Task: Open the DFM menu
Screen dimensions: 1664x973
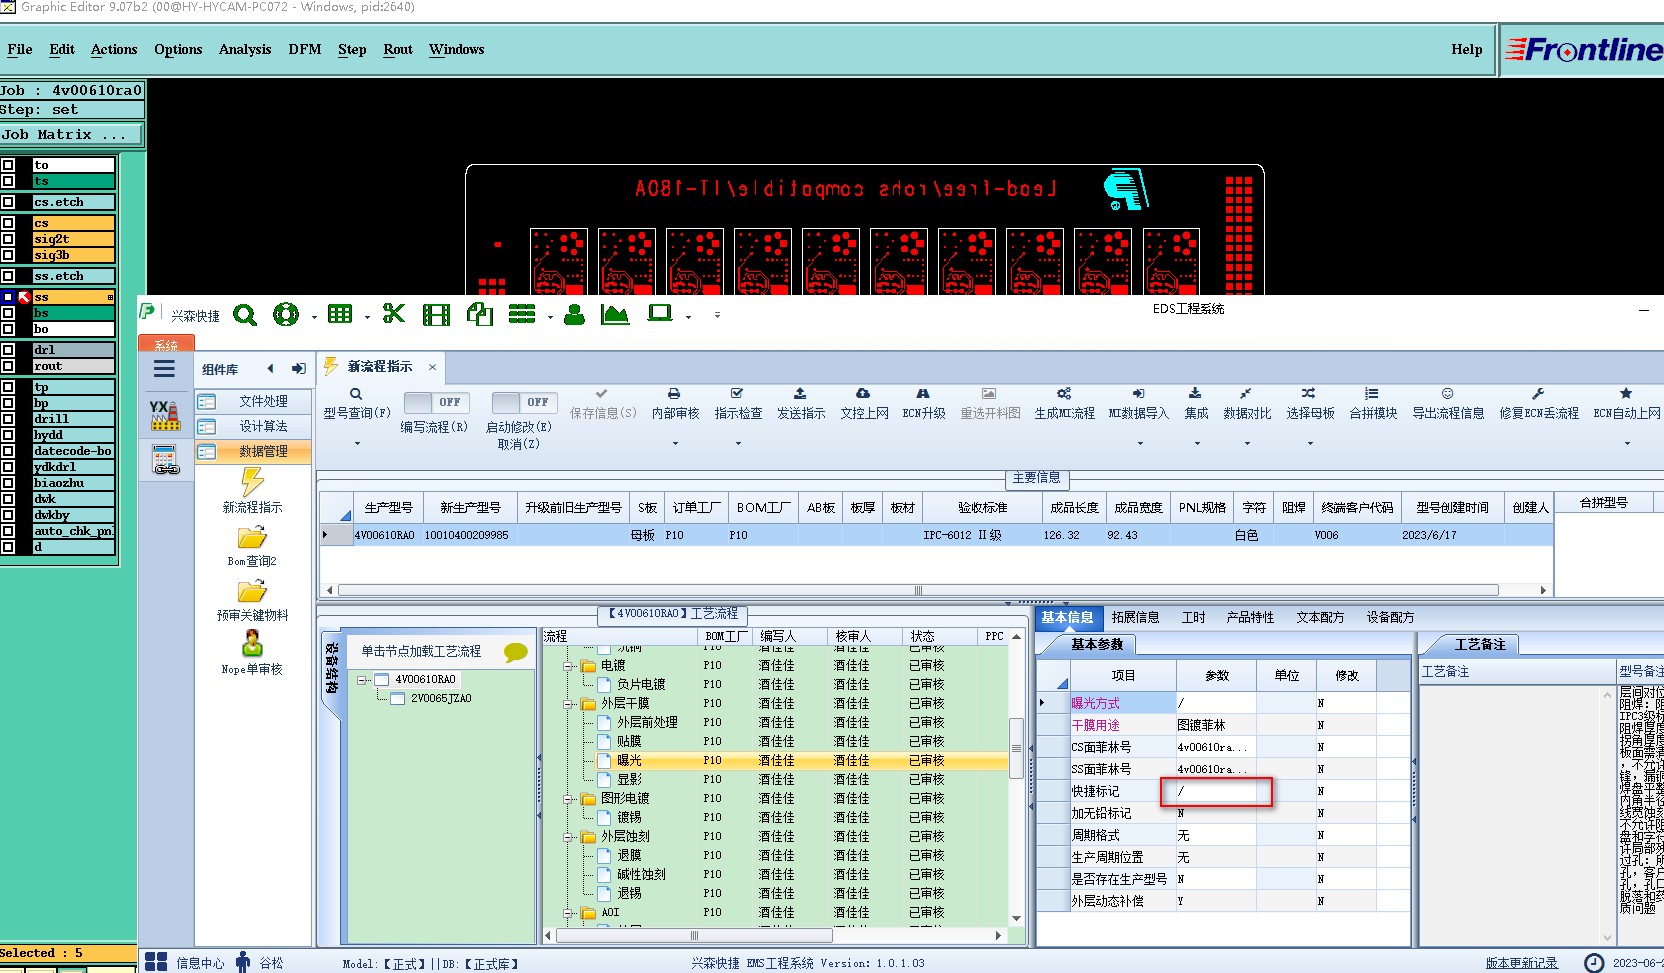Action: (305, 49)
